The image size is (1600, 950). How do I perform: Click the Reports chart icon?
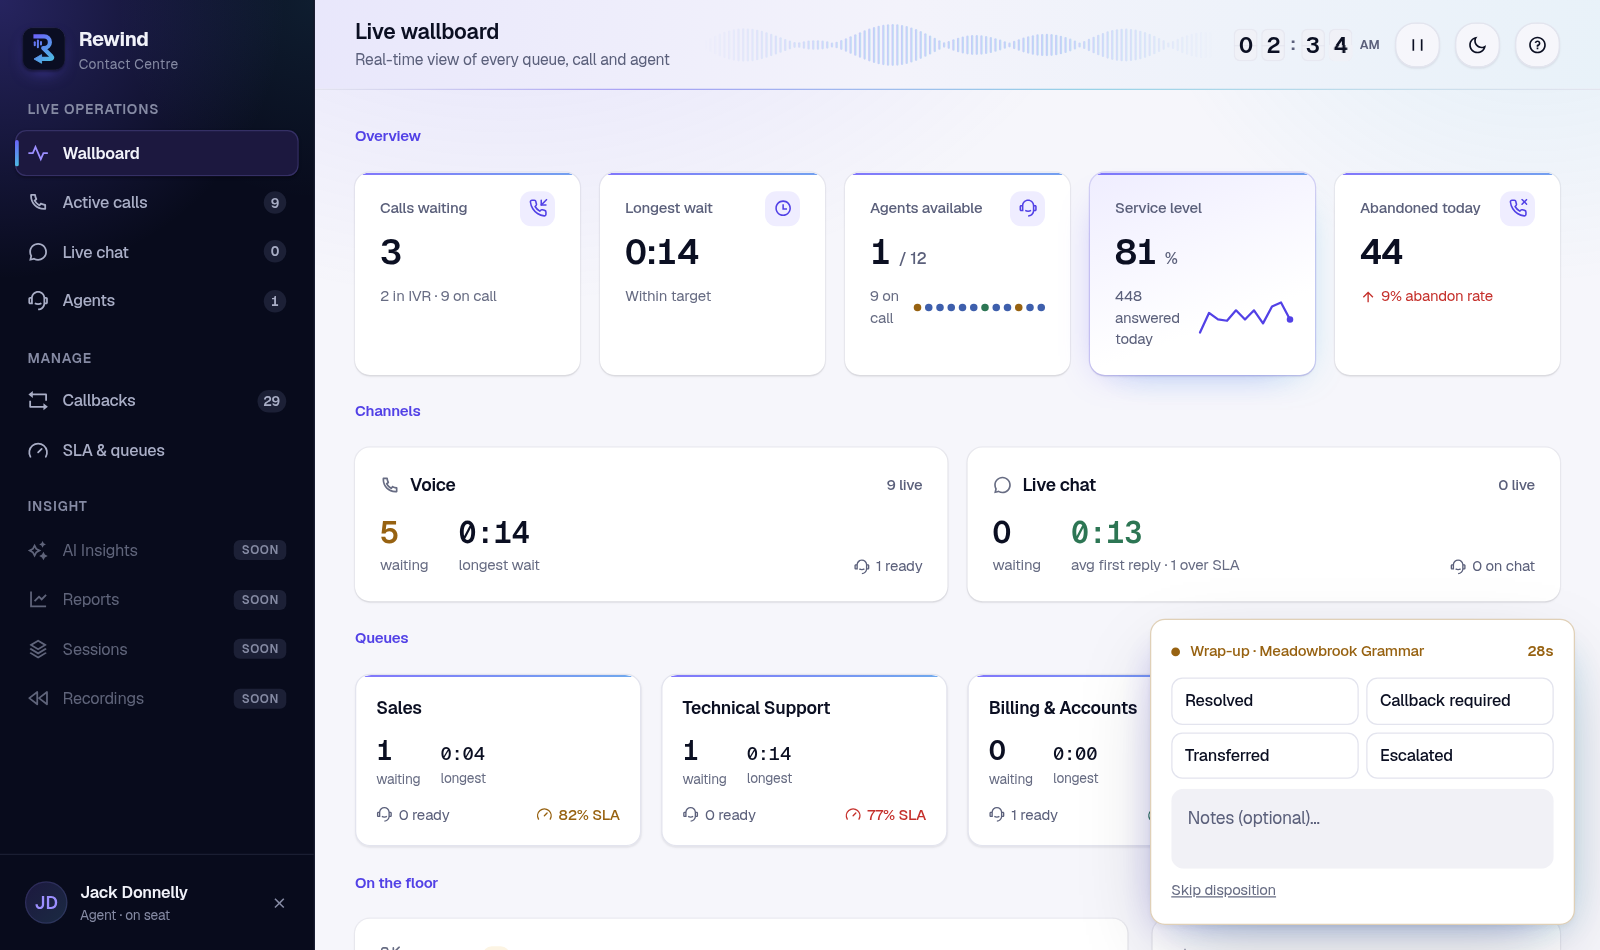pyautogui.click(x=38, y=599)
